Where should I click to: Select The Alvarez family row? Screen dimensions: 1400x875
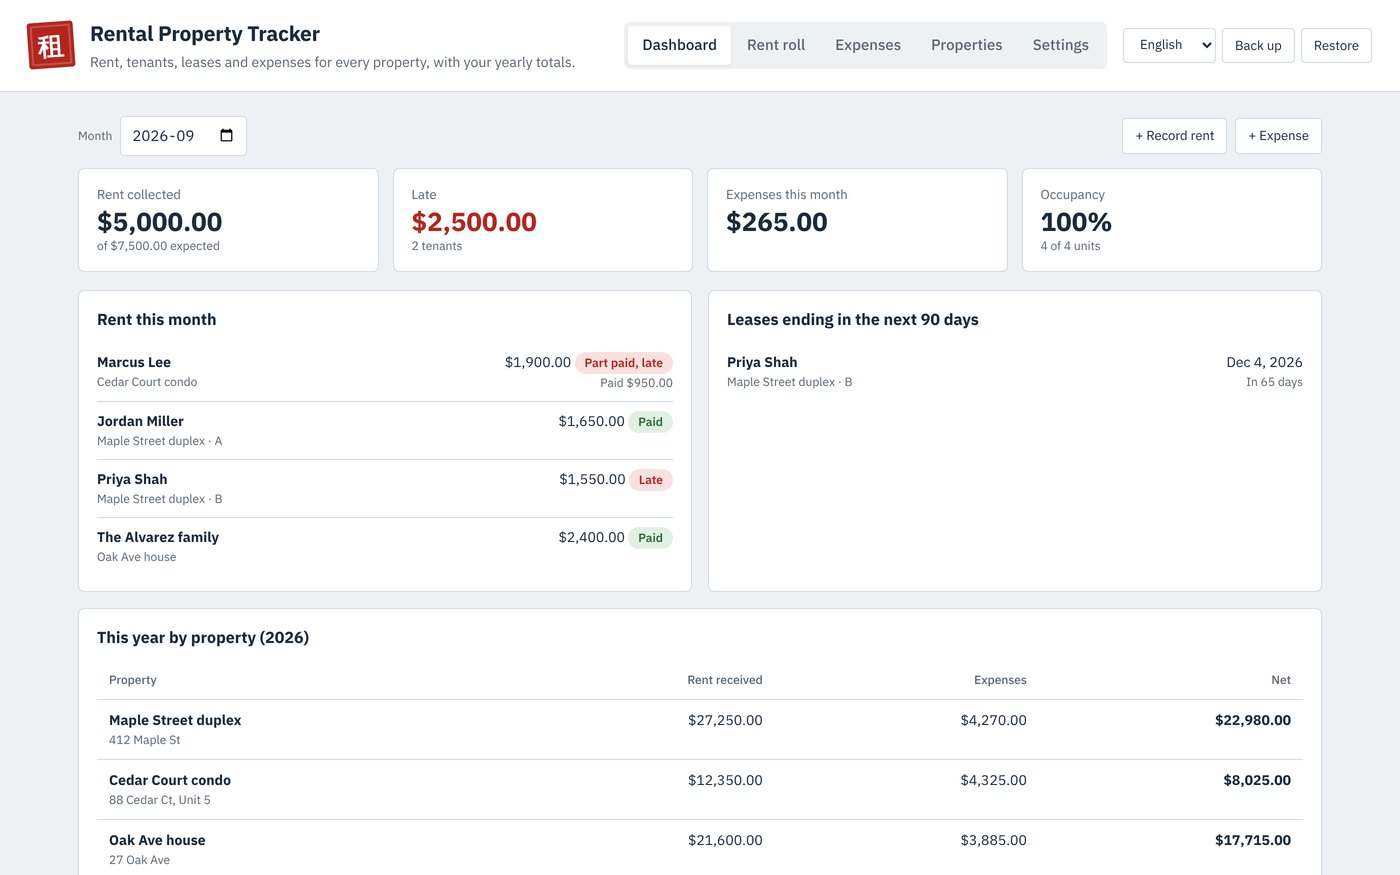(385, 546)
